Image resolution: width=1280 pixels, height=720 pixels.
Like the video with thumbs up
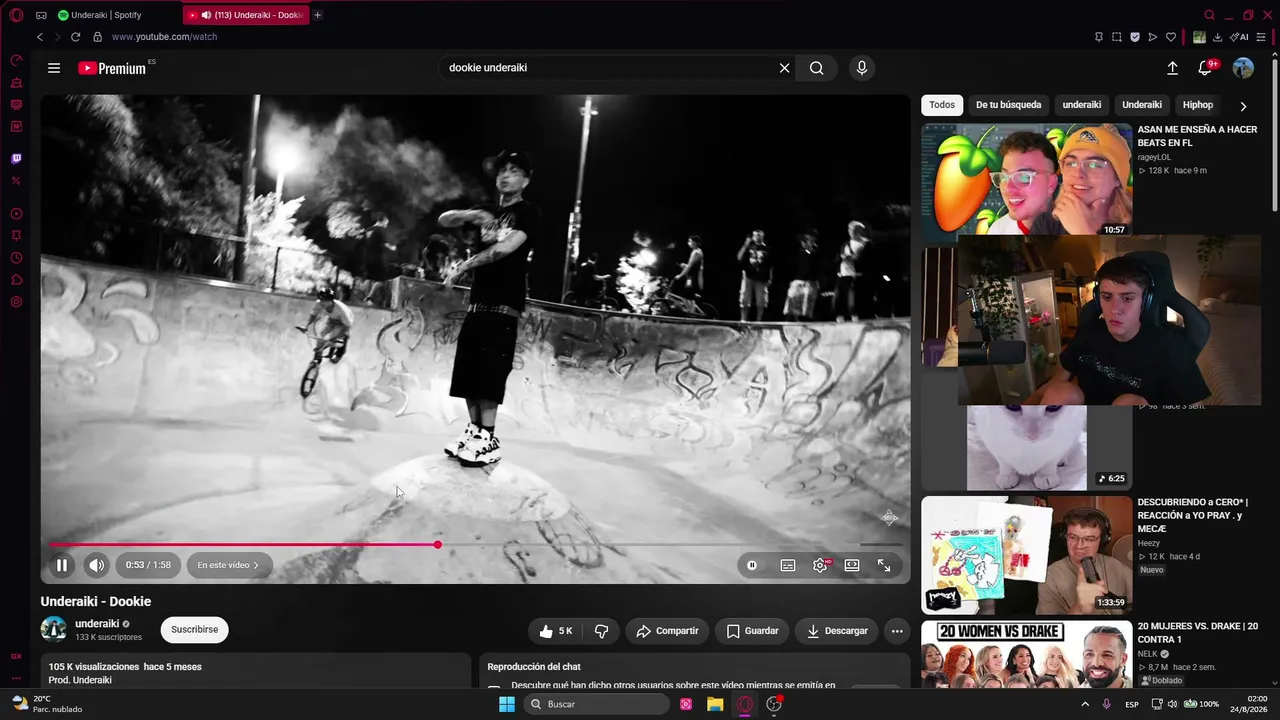[555, 631]
